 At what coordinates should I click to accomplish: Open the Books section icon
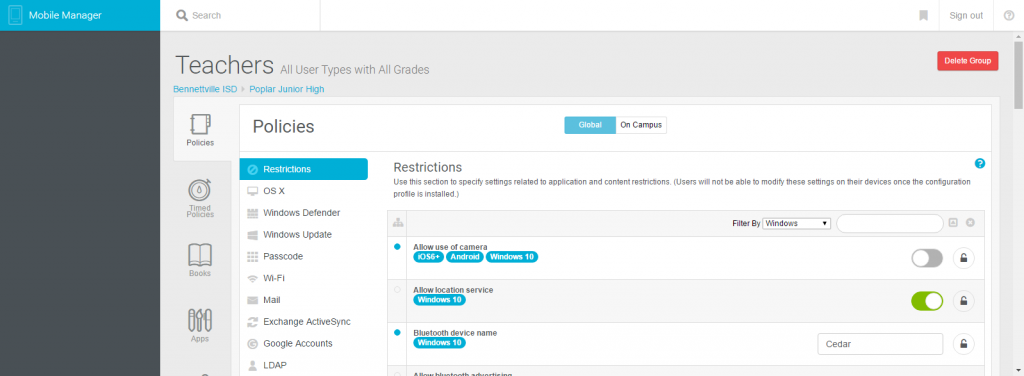coord(200,254)
